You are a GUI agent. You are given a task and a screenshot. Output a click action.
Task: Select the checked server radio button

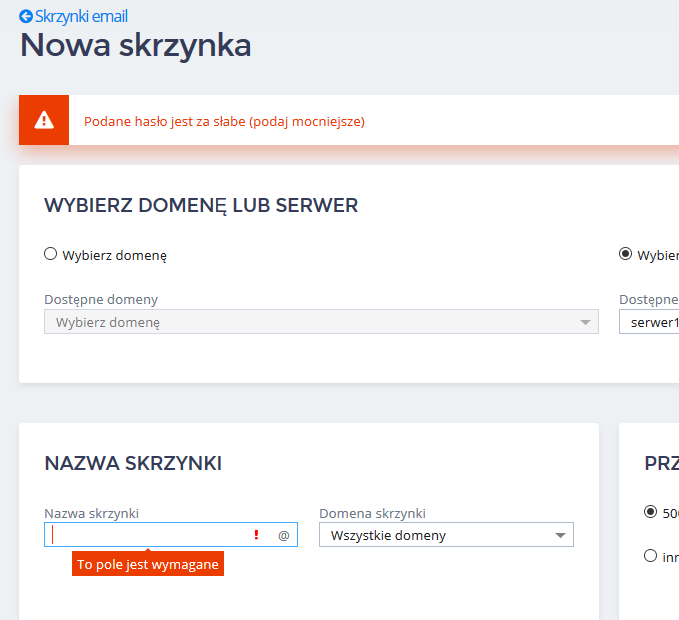click(625, 254)
